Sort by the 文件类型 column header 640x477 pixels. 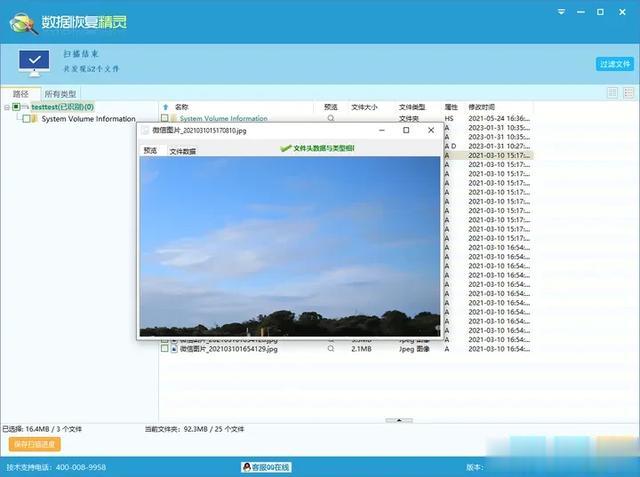(x=411, y=107)
